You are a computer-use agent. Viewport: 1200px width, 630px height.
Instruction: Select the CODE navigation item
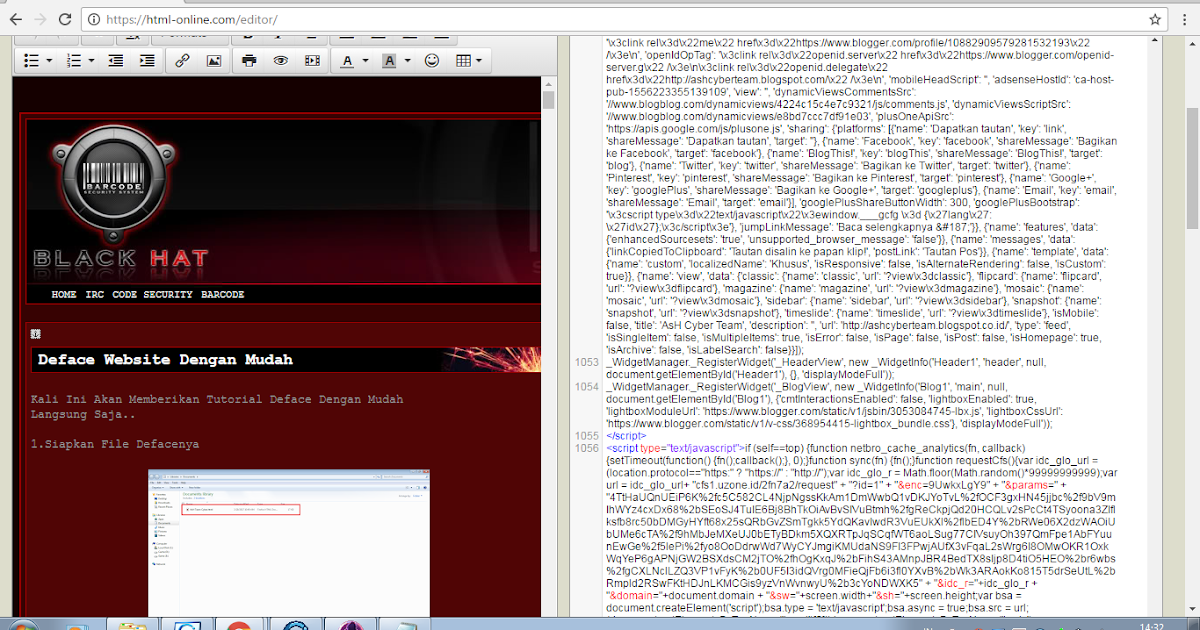125,294
